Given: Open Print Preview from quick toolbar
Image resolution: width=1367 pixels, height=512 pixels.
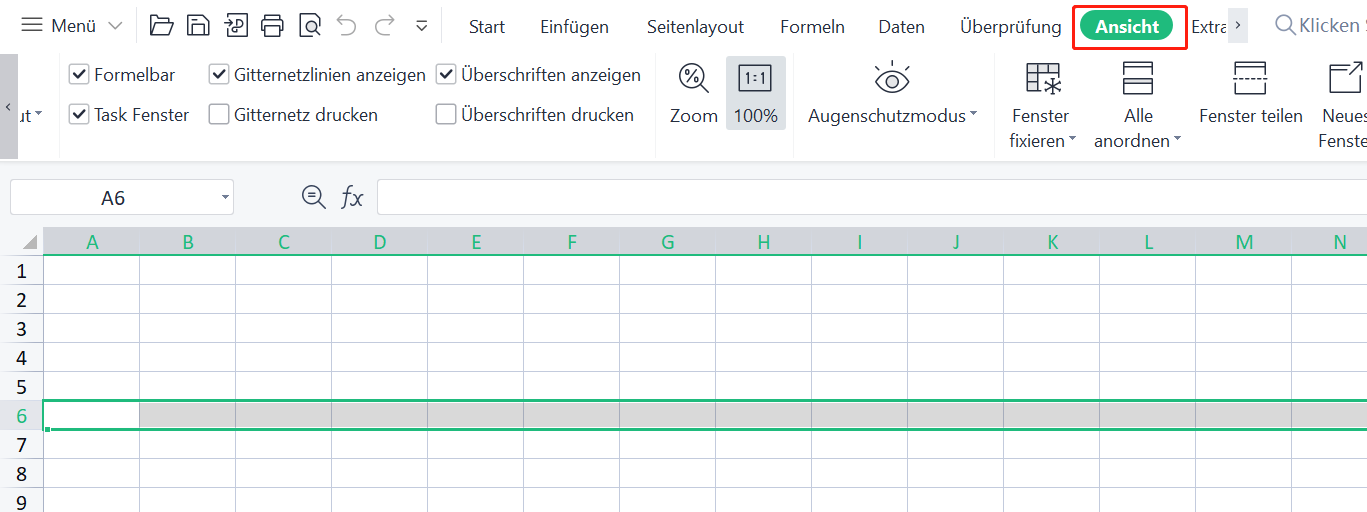Looking at the screenshot, I should coord(310,26).
